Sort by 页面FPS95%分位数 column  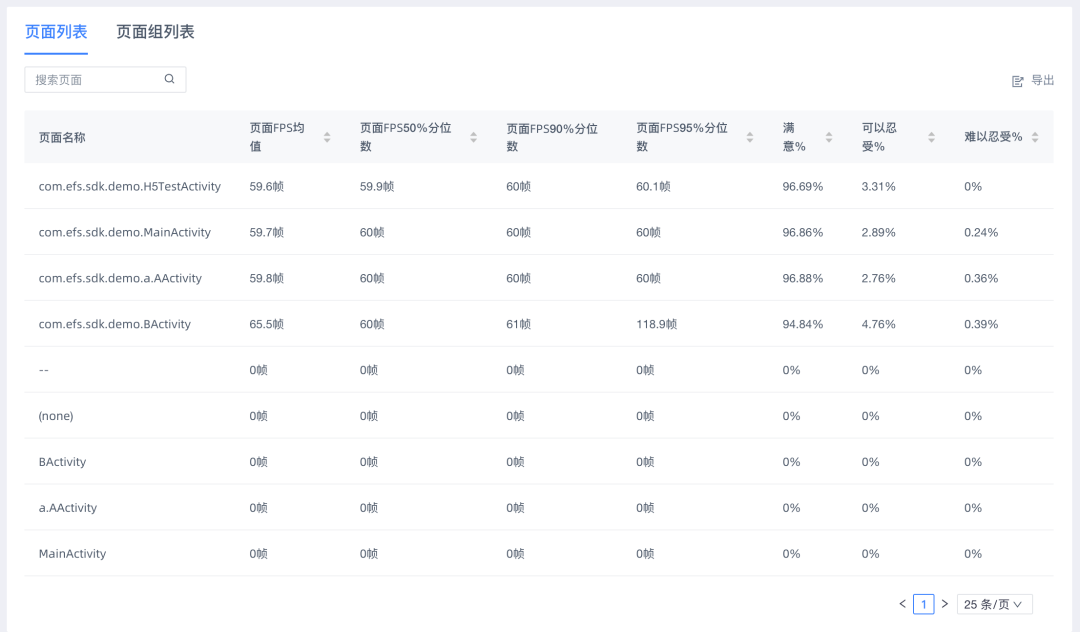750,137
